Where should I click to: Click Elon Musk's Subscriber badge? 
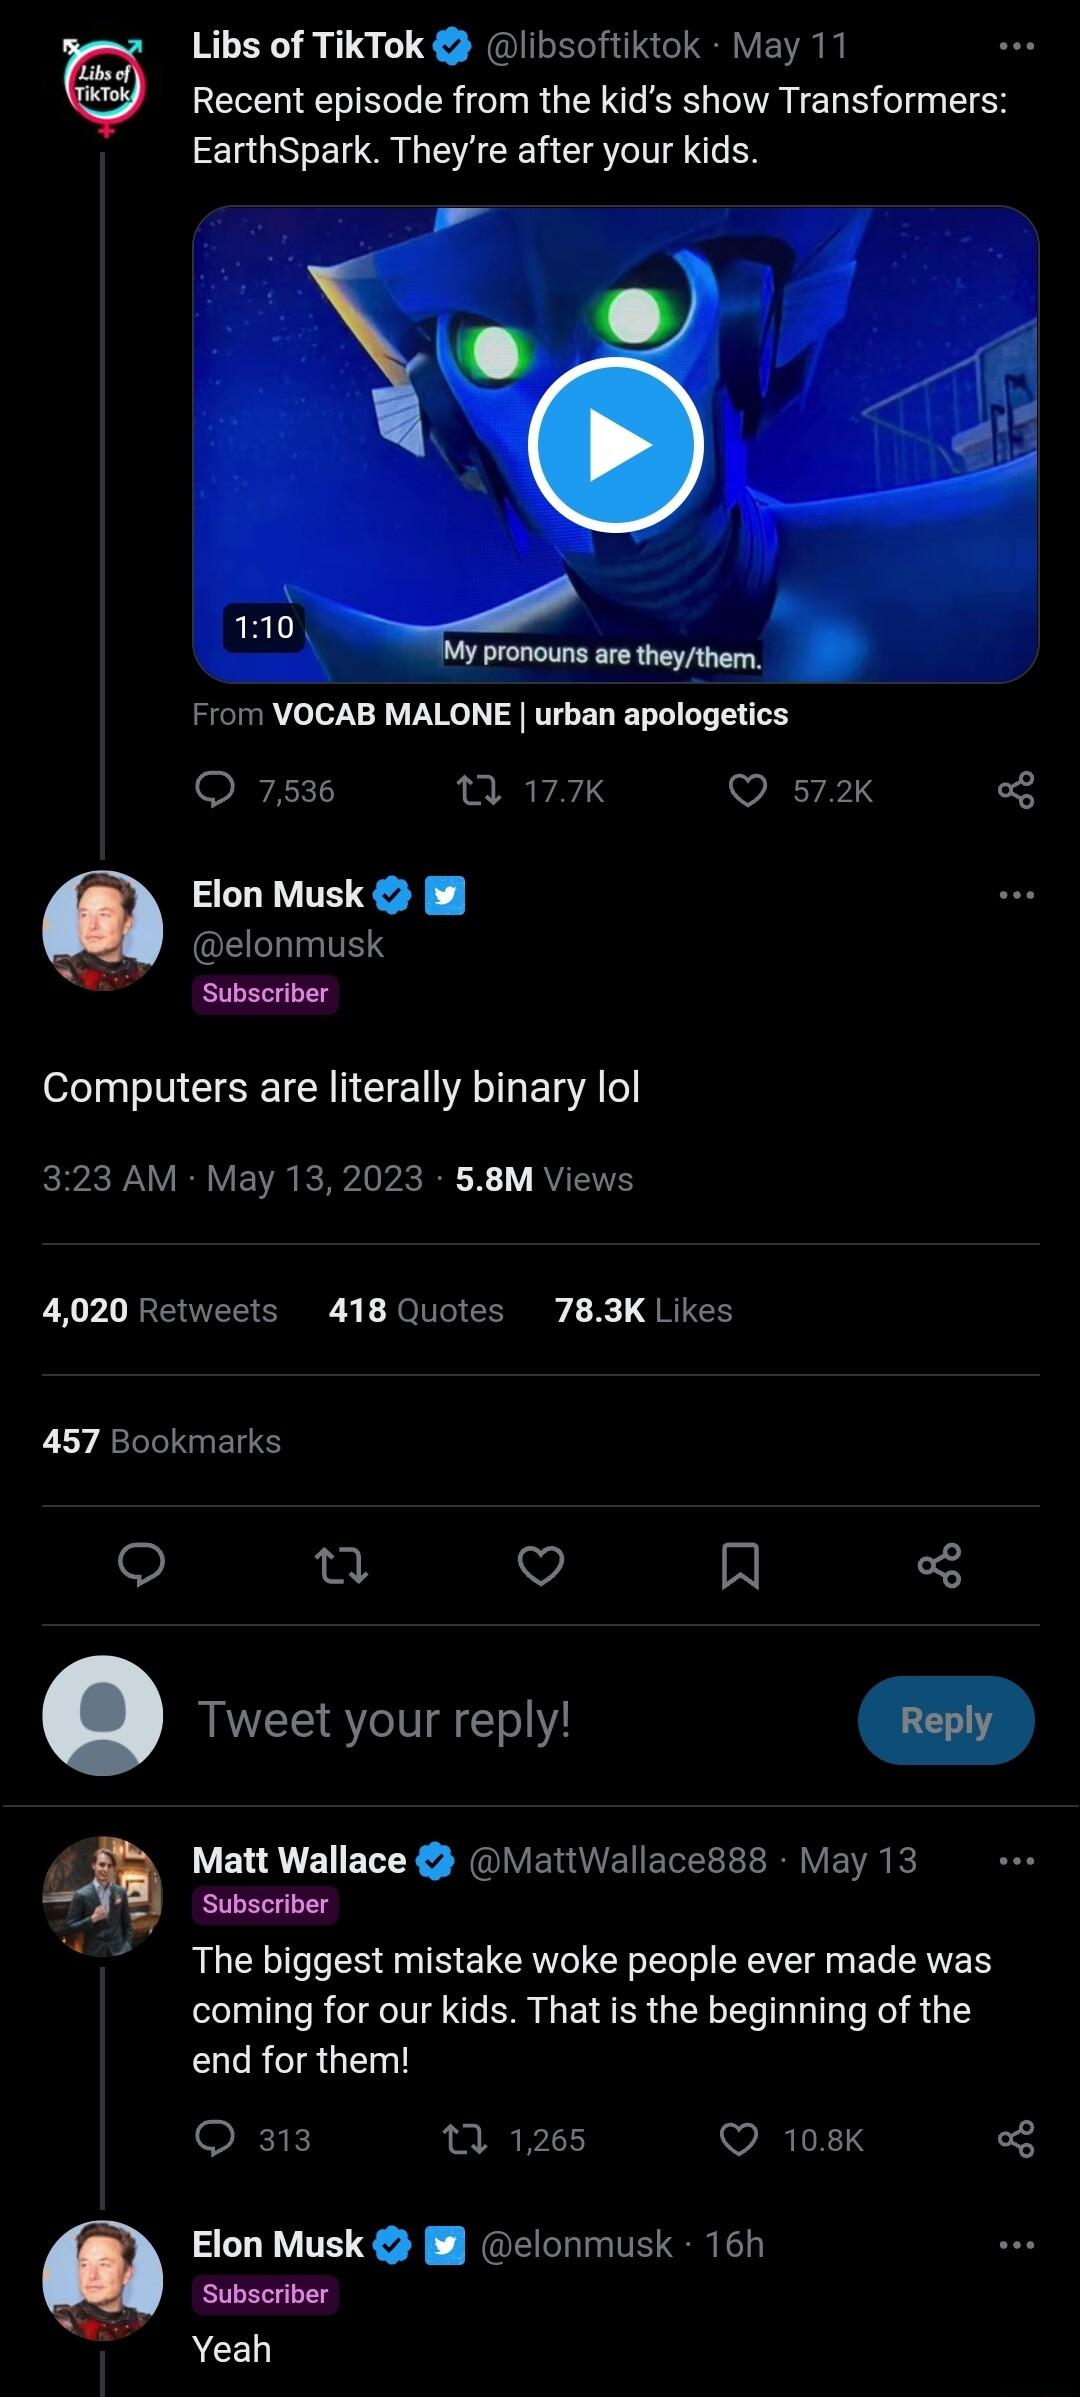(265, 994)
